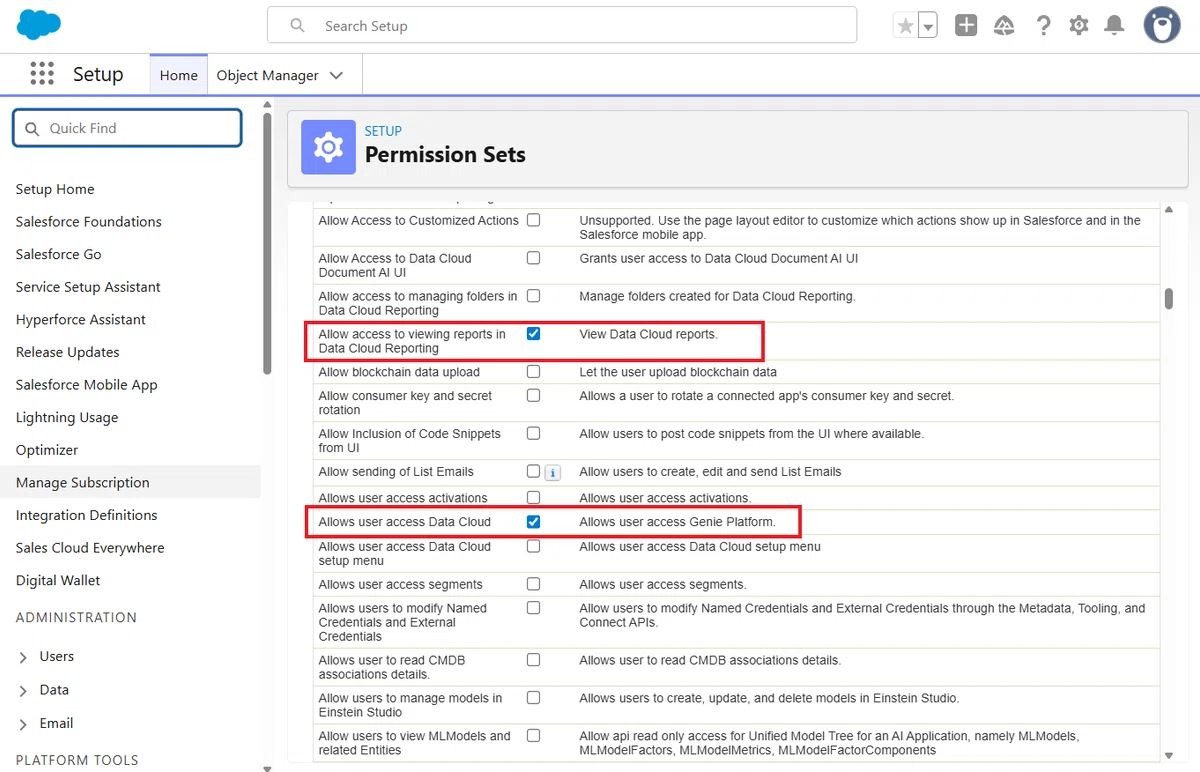Check Allow Access to Data Cloud Document AI UI
This screenshot has height=772, width=1200.
(534, 258)
